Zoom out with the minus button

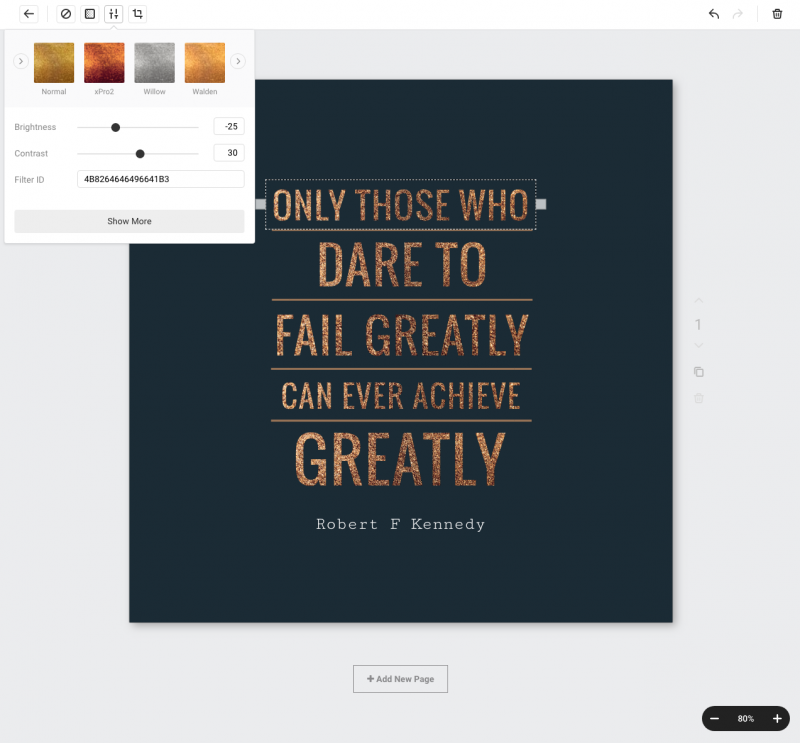coord(714,718)
